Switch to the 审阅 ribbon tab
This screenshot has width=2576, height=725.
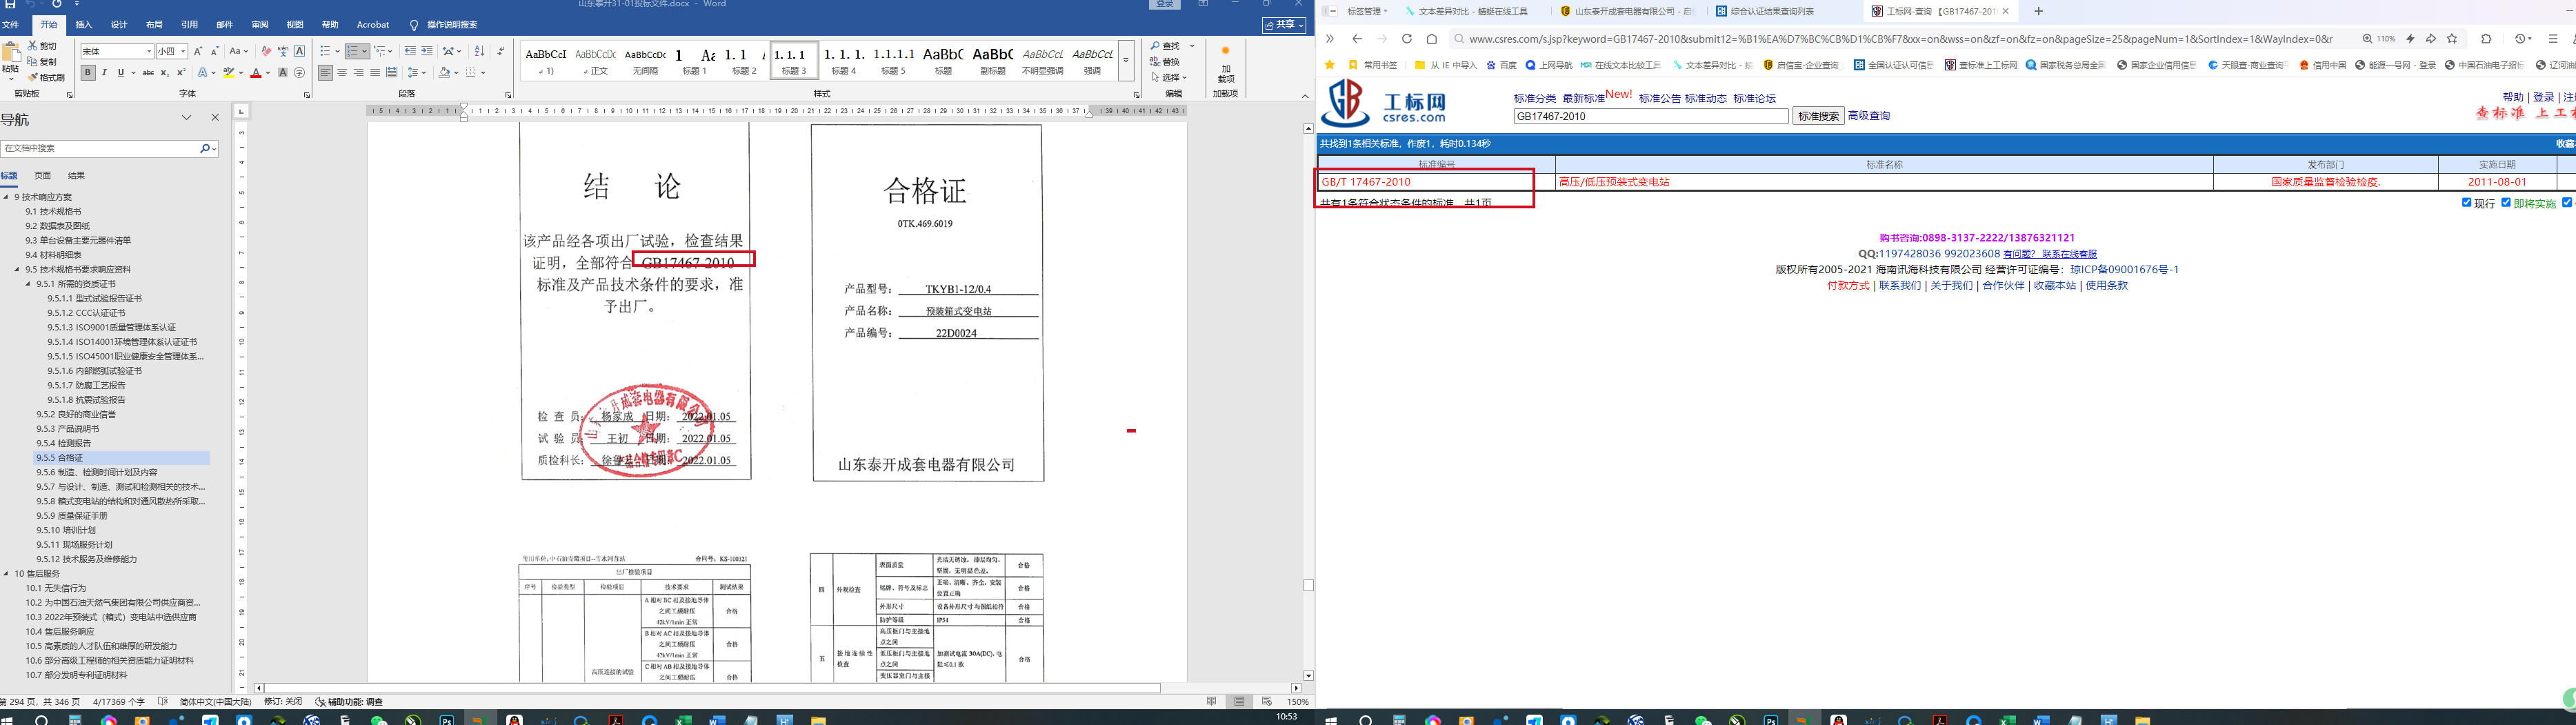click(260, 25)
